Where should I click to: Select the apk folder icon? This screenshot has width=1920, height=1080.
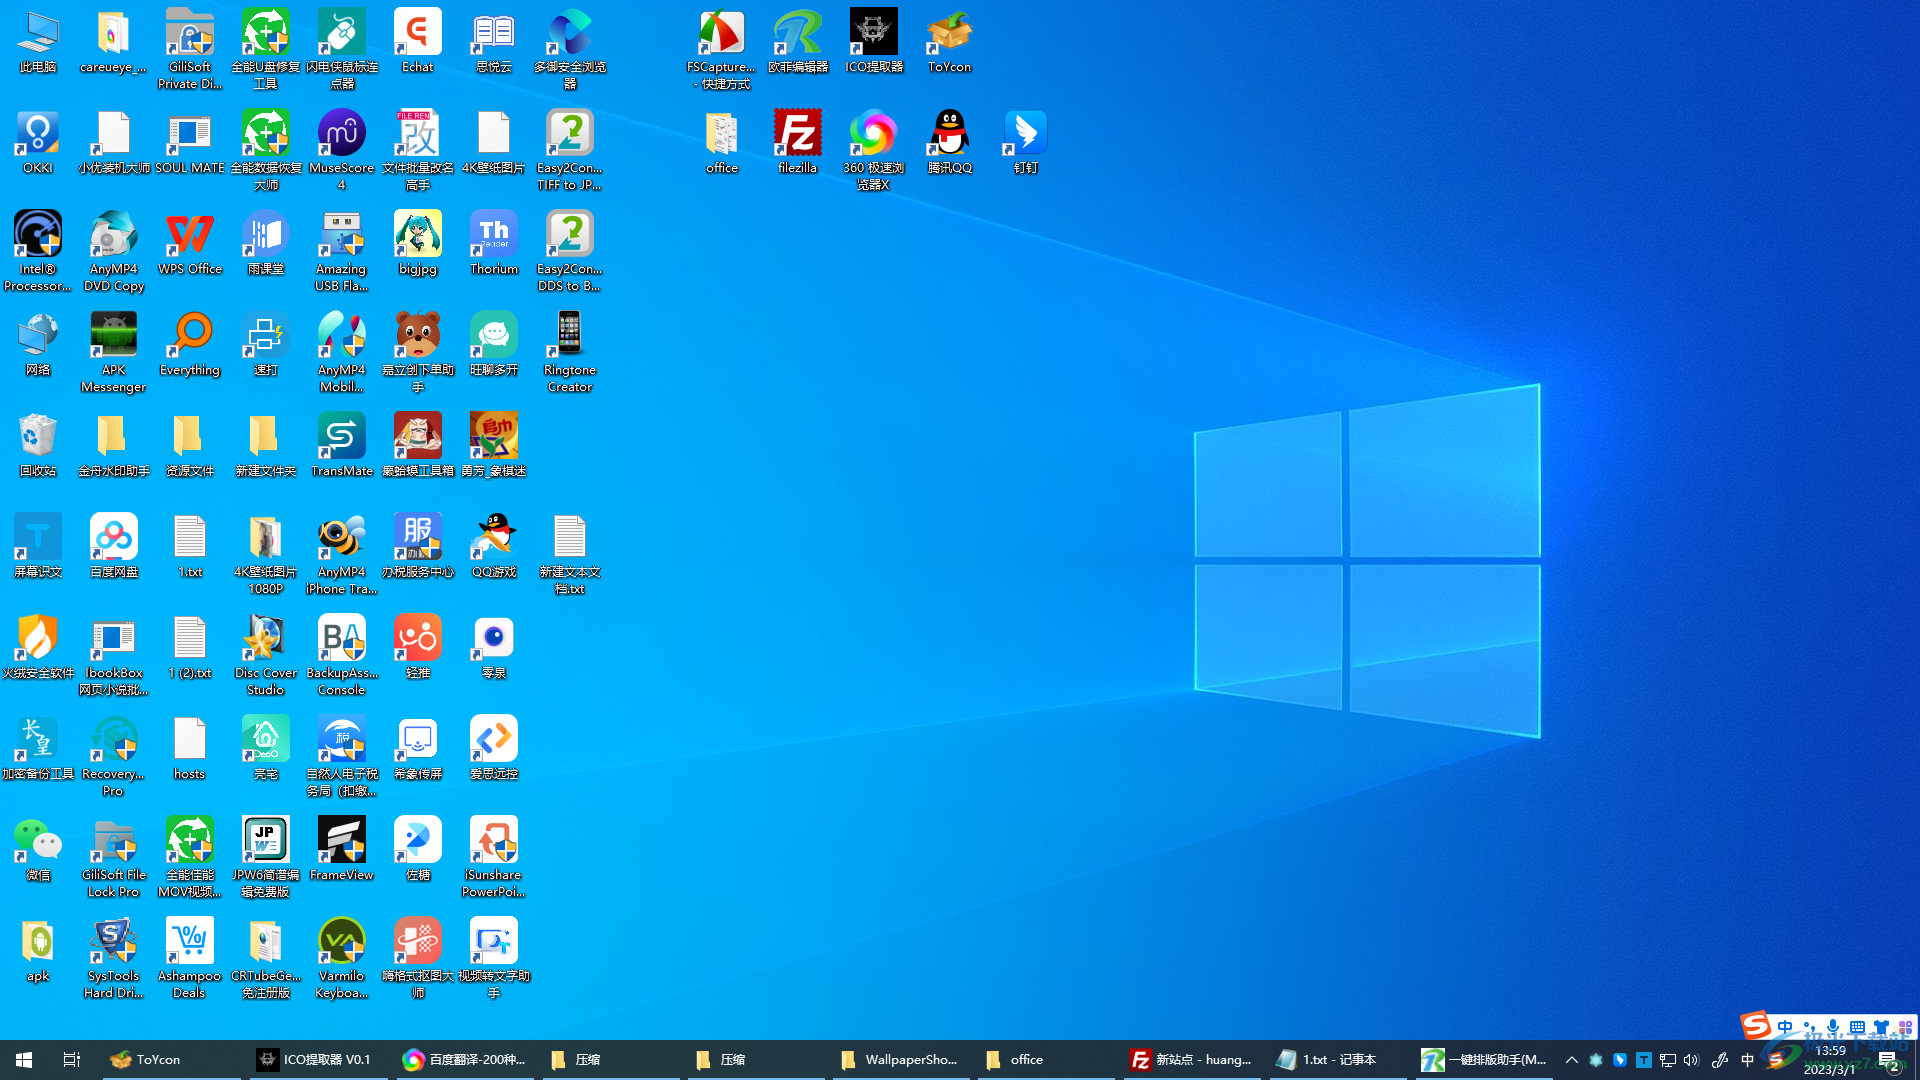[38, 949]
